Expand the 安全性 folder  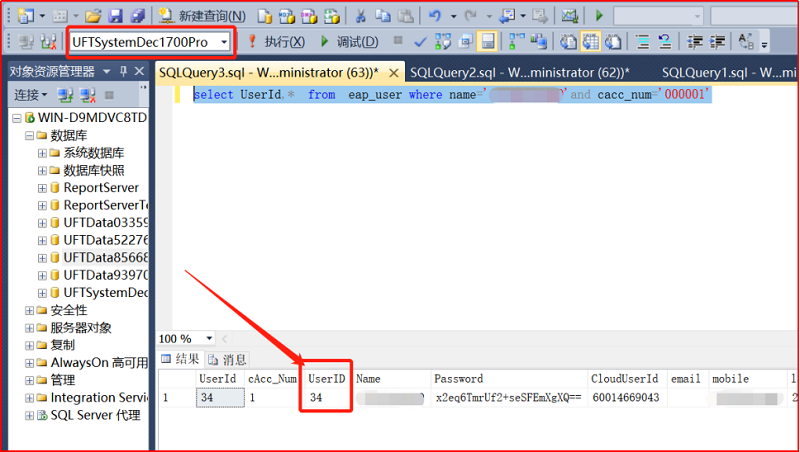coord(29,310)
